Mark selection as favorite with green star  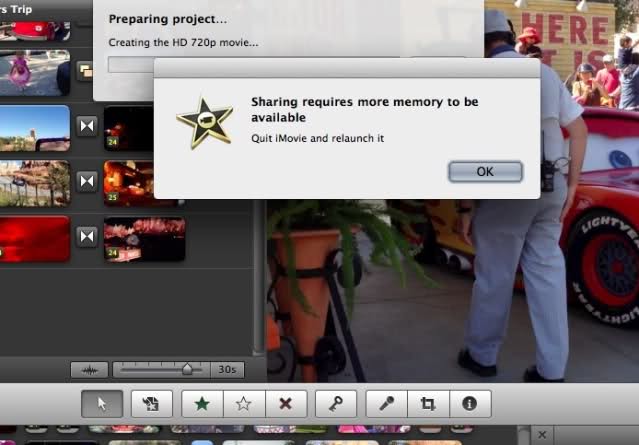tap(202, 403)
